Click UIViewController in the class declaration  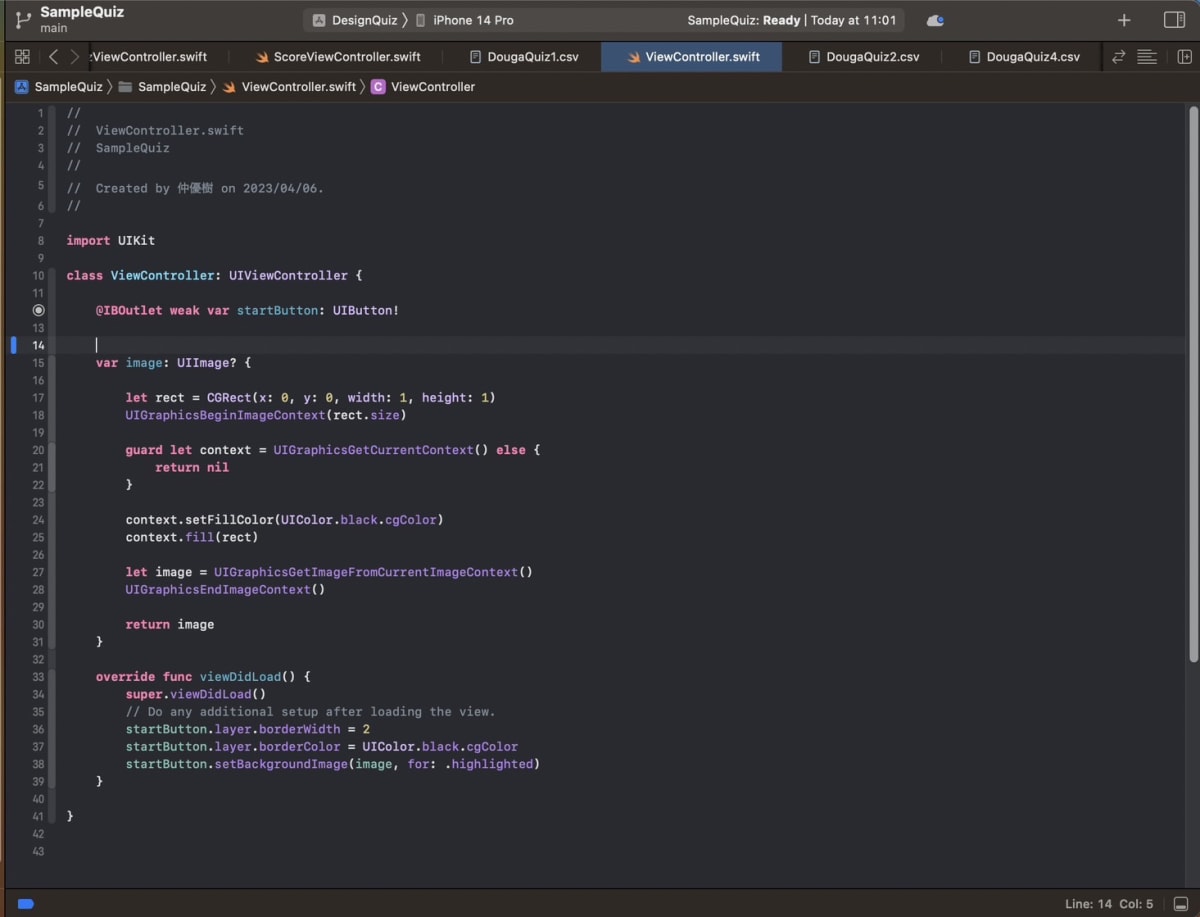(x=288, y=276)
